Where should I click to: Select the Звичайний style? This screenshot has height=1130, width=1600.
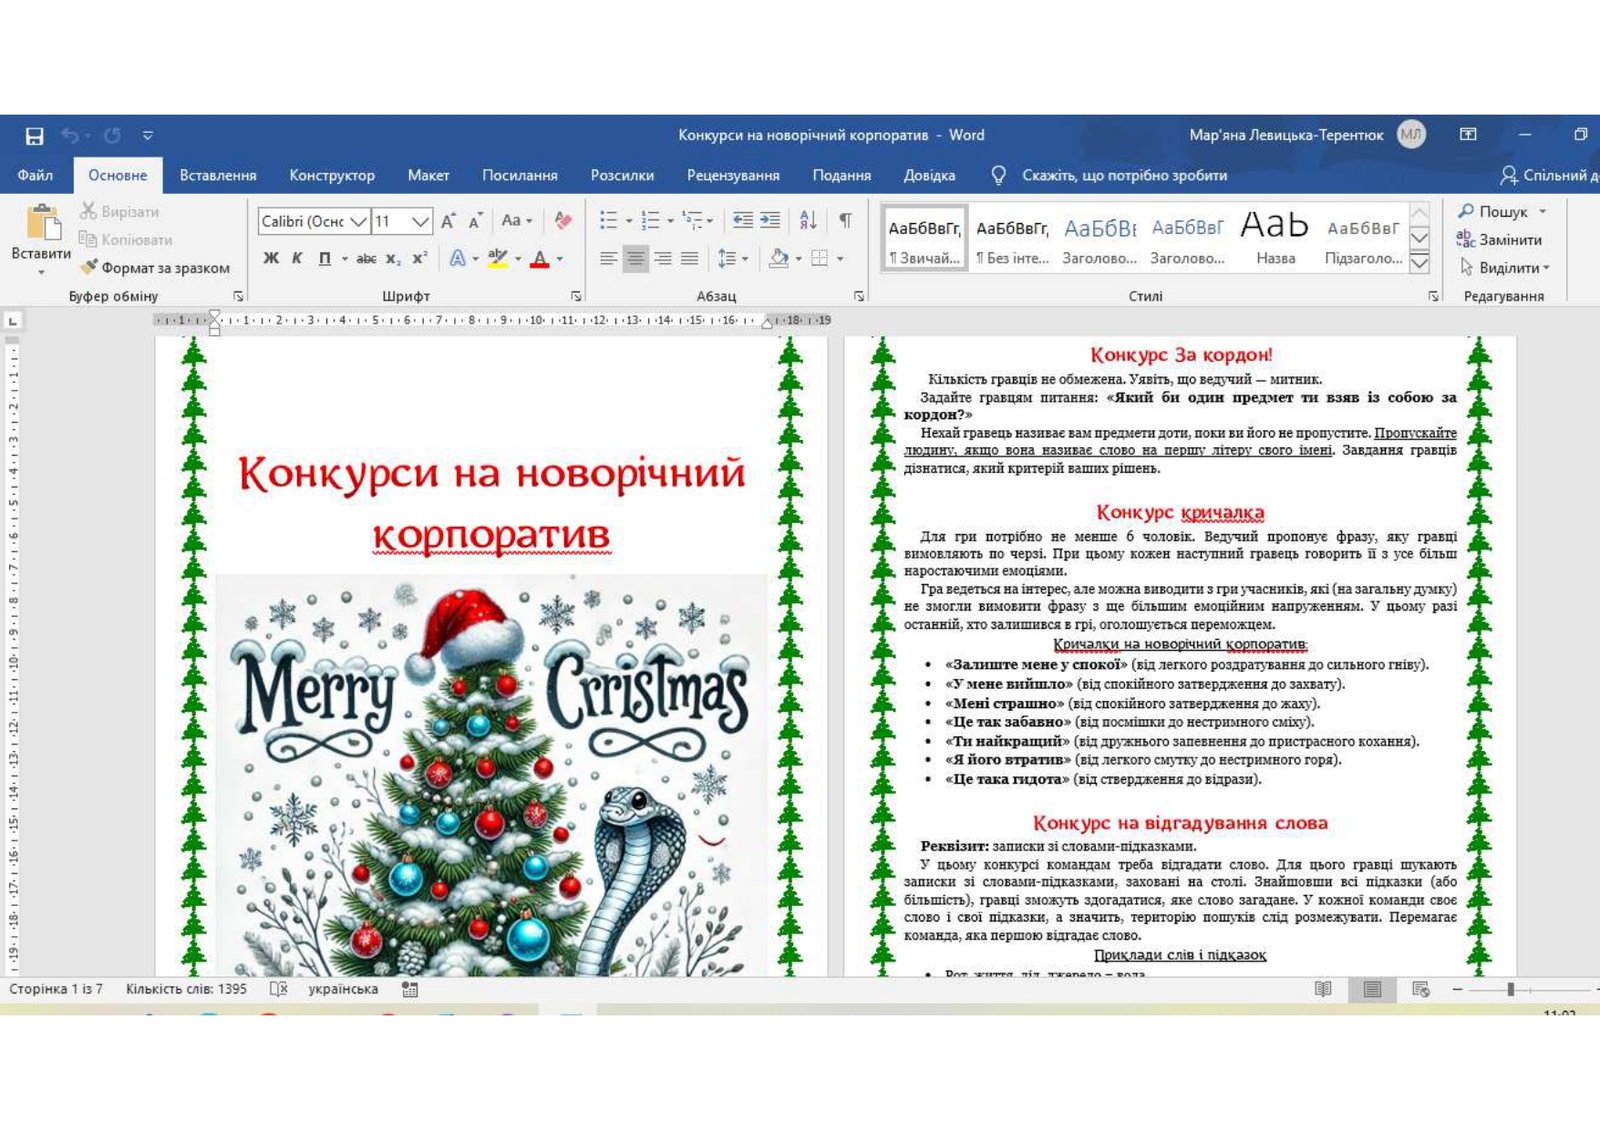[x=924, y=240]
